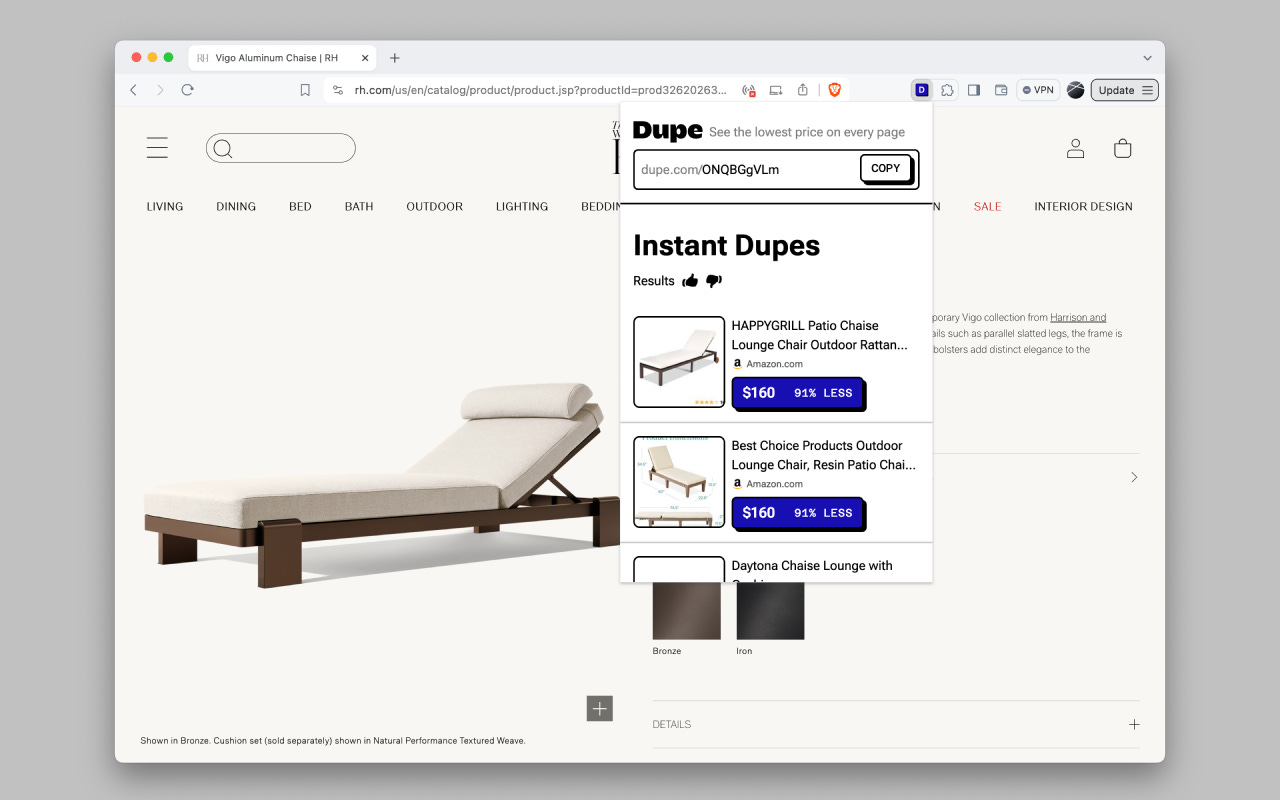
Task: Click the Brave shields lion icon
Action: pos(834,90)
